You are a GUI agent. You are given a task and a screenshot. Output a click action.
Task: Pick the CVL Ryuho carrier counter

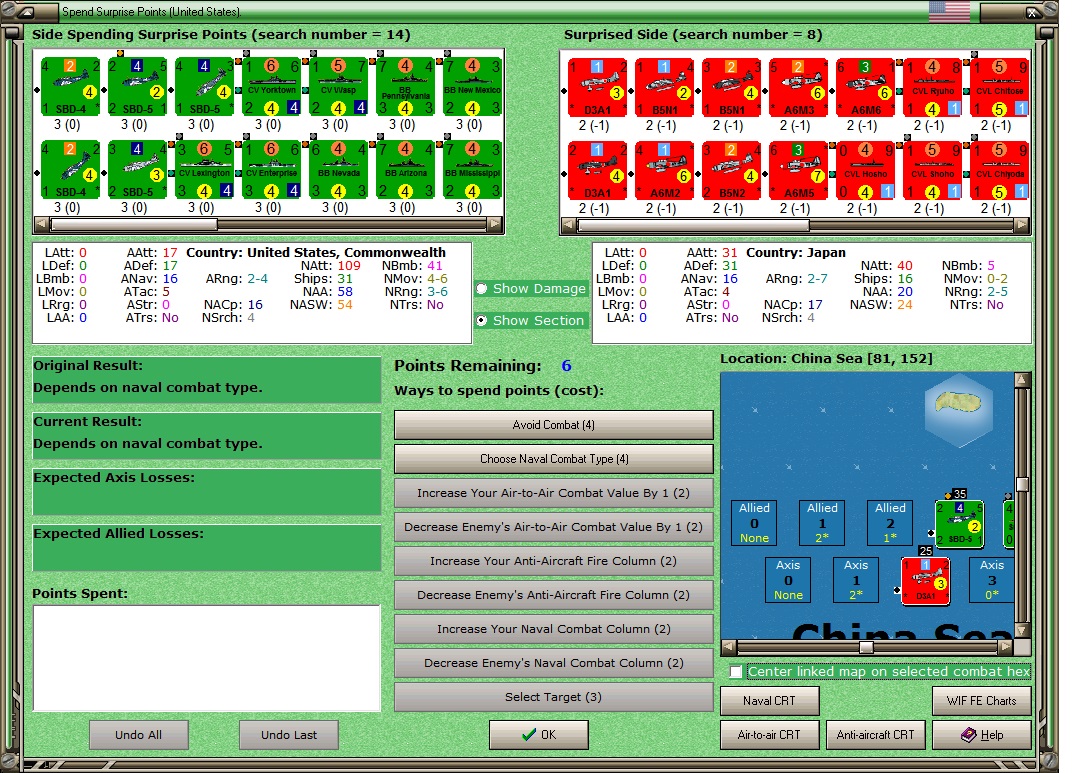(932, 88)
